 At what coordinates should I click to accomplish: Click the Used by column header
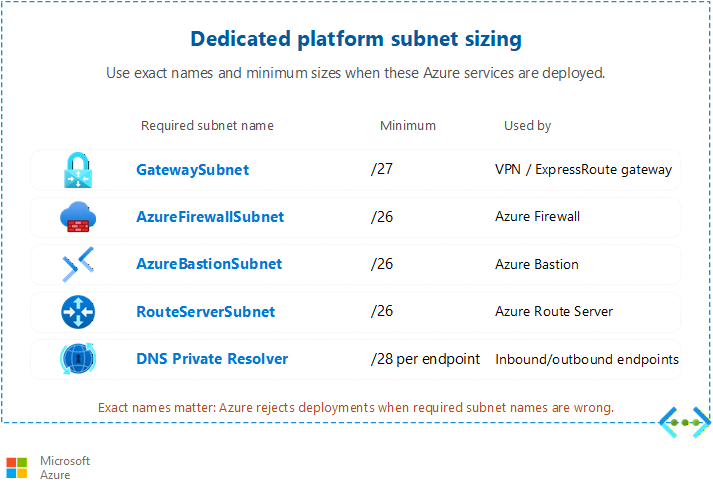point(527,126)
